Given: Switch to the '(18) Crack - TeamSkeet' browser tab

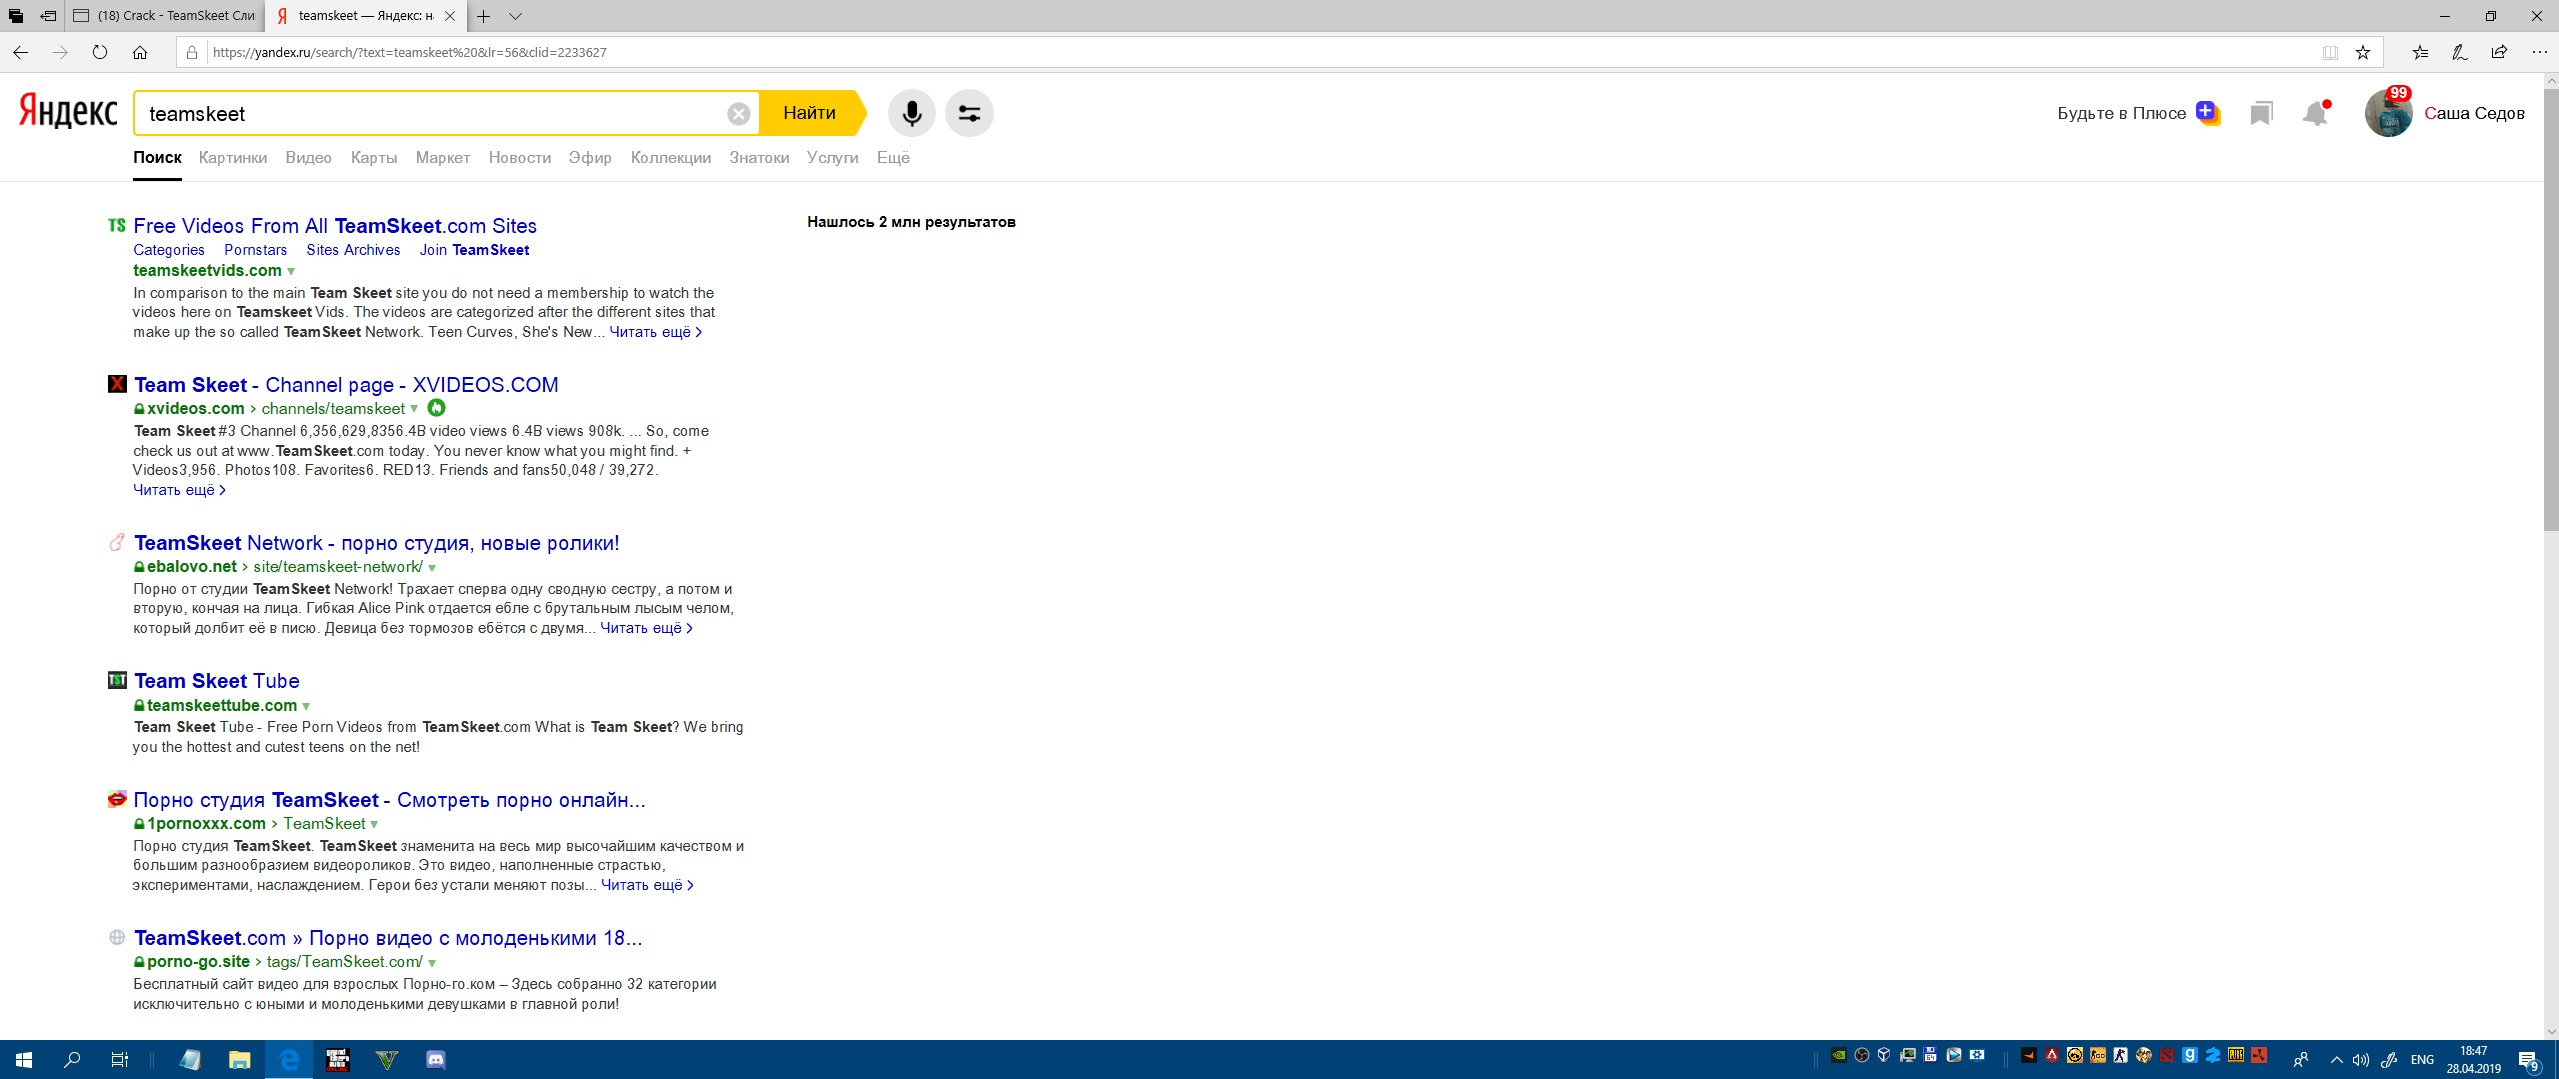Looking at the screenshot, I should tap(166, 16).
